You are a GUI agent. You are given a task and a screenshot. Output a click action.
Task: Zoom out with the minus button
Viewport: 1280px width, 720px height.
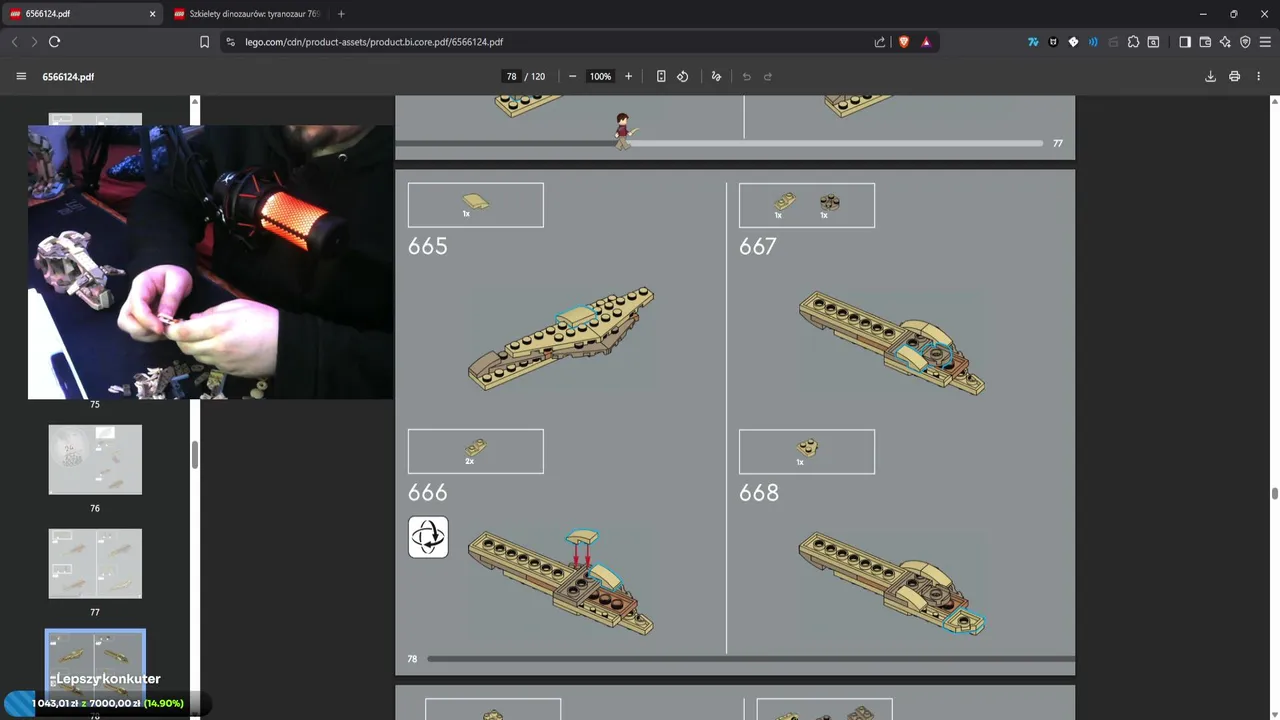(x=572, y=76)
